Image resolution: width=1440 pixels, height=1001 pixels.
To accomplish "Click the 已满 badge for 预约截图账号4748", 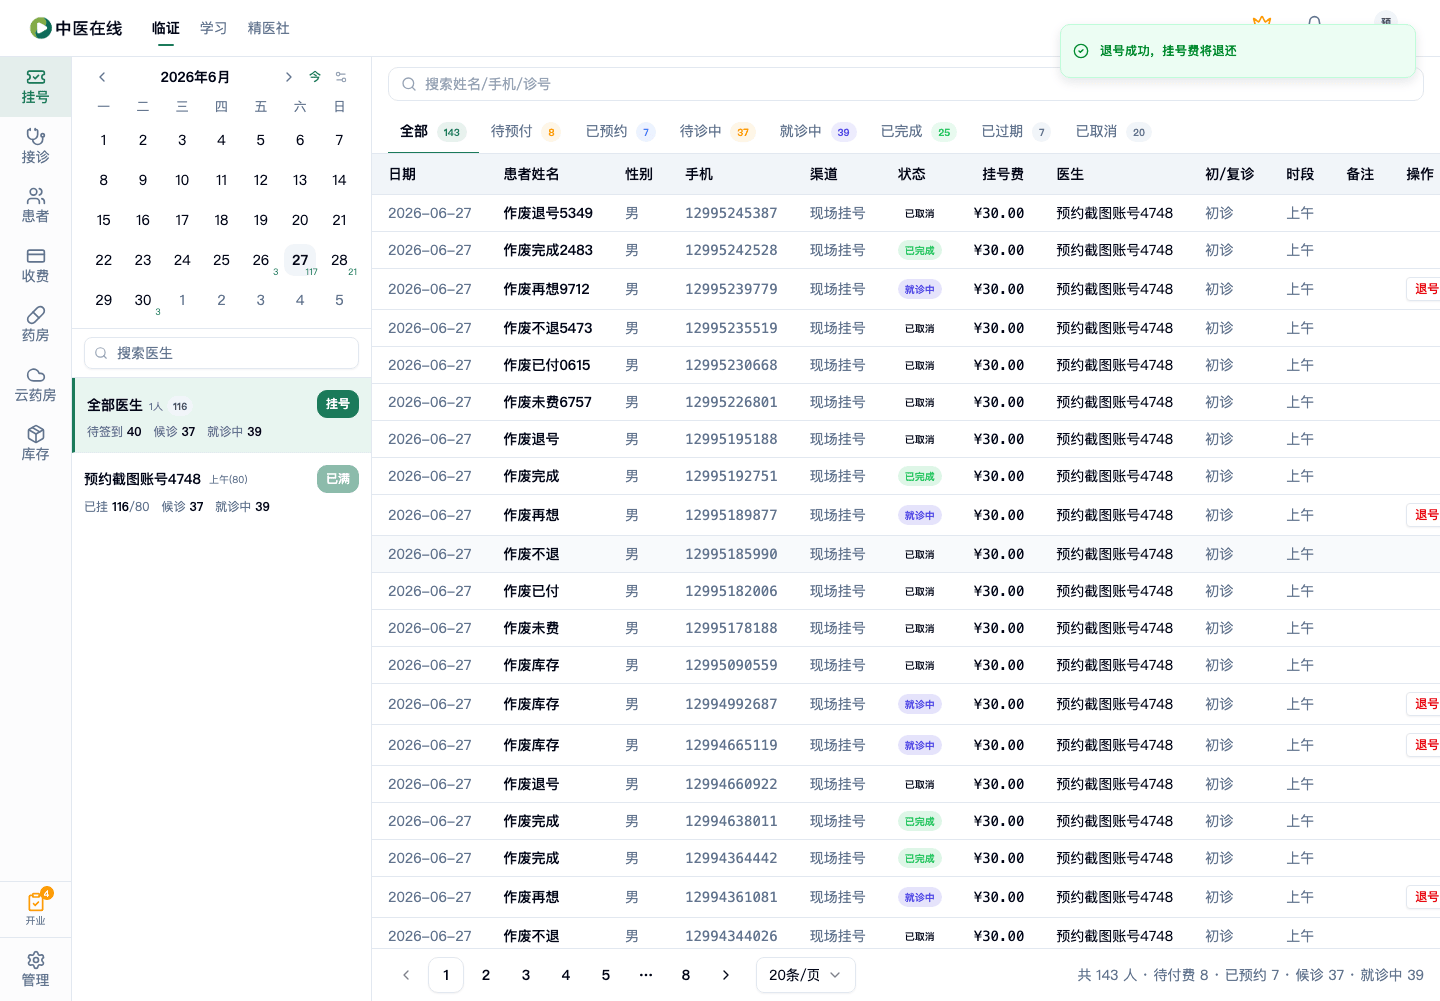I will 338,479.
